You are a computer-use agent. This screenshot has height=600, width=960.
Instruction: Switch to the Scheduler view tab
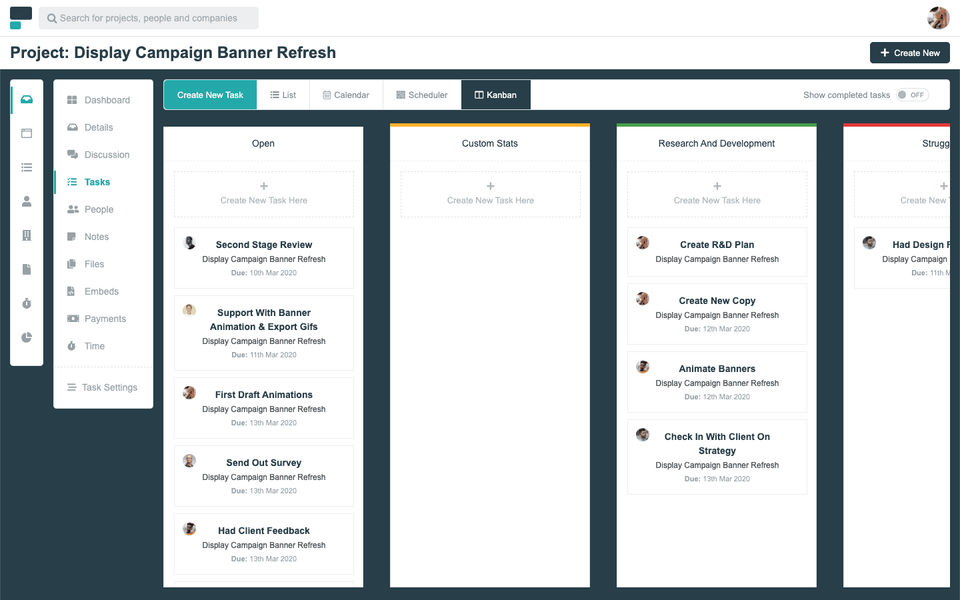pos(422,95)
